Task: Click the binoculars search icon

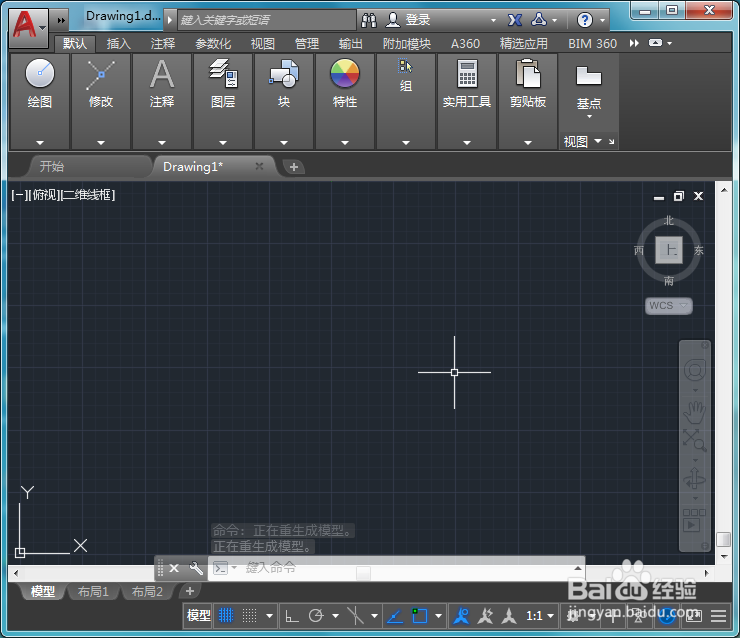Action: 369,20
